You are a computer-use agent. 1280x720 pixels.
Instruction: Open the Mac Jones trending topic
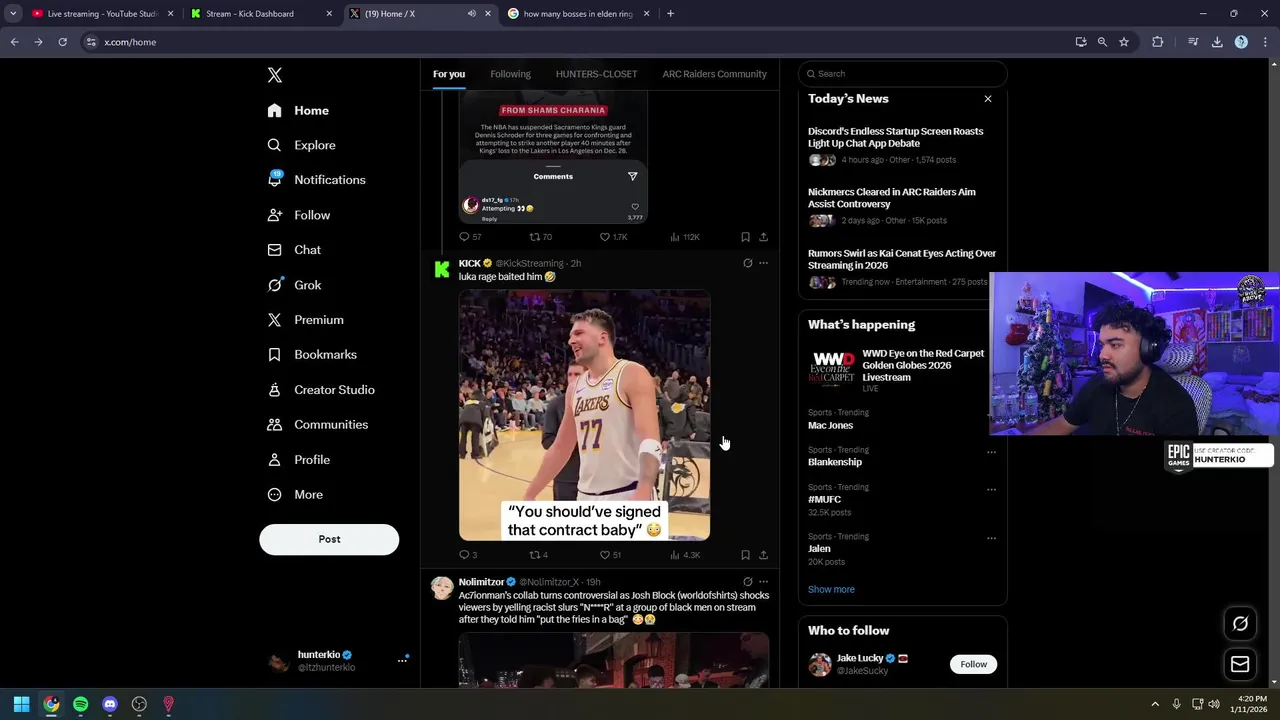pos(830,425)
